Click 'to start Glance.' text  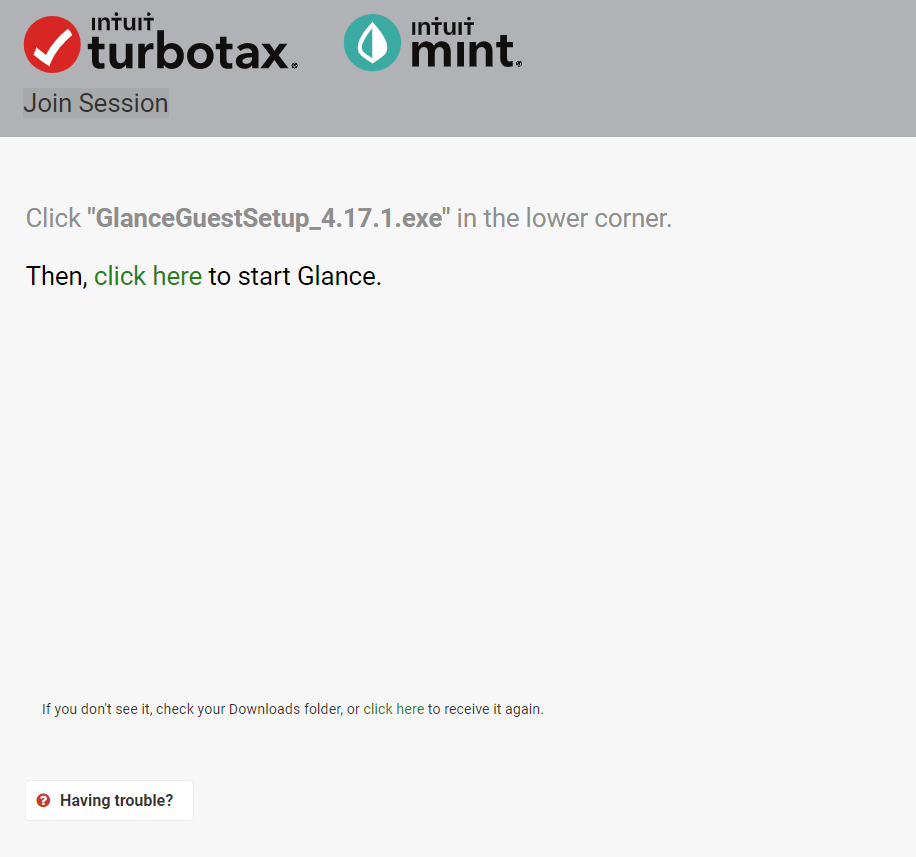[295, 276]
